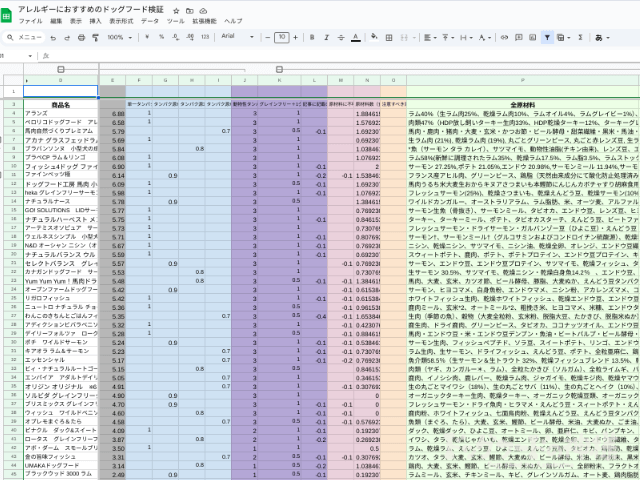The height and width of the screenshot is (480, 640).
Task: Click the メニュー search box
Action: click(x=24, y=38)
